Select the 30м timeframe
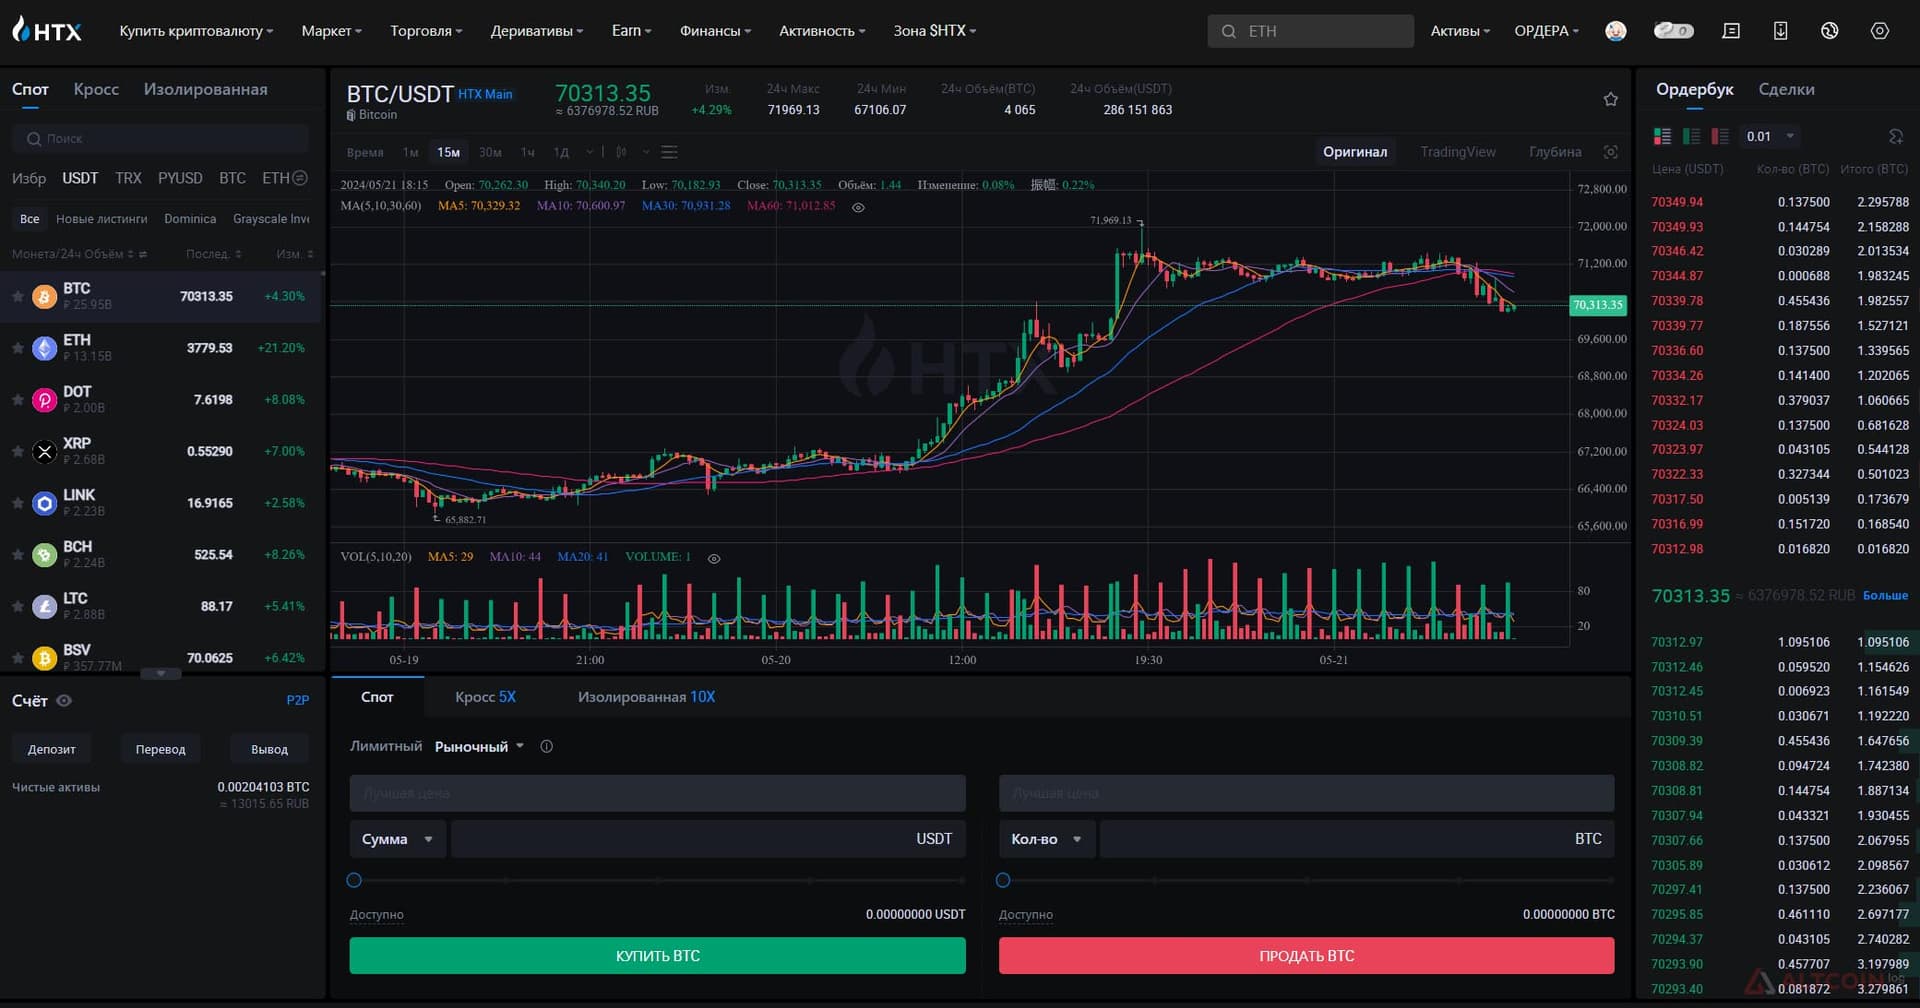Viewport: 1920px width, 1008px height. [490, 152]
